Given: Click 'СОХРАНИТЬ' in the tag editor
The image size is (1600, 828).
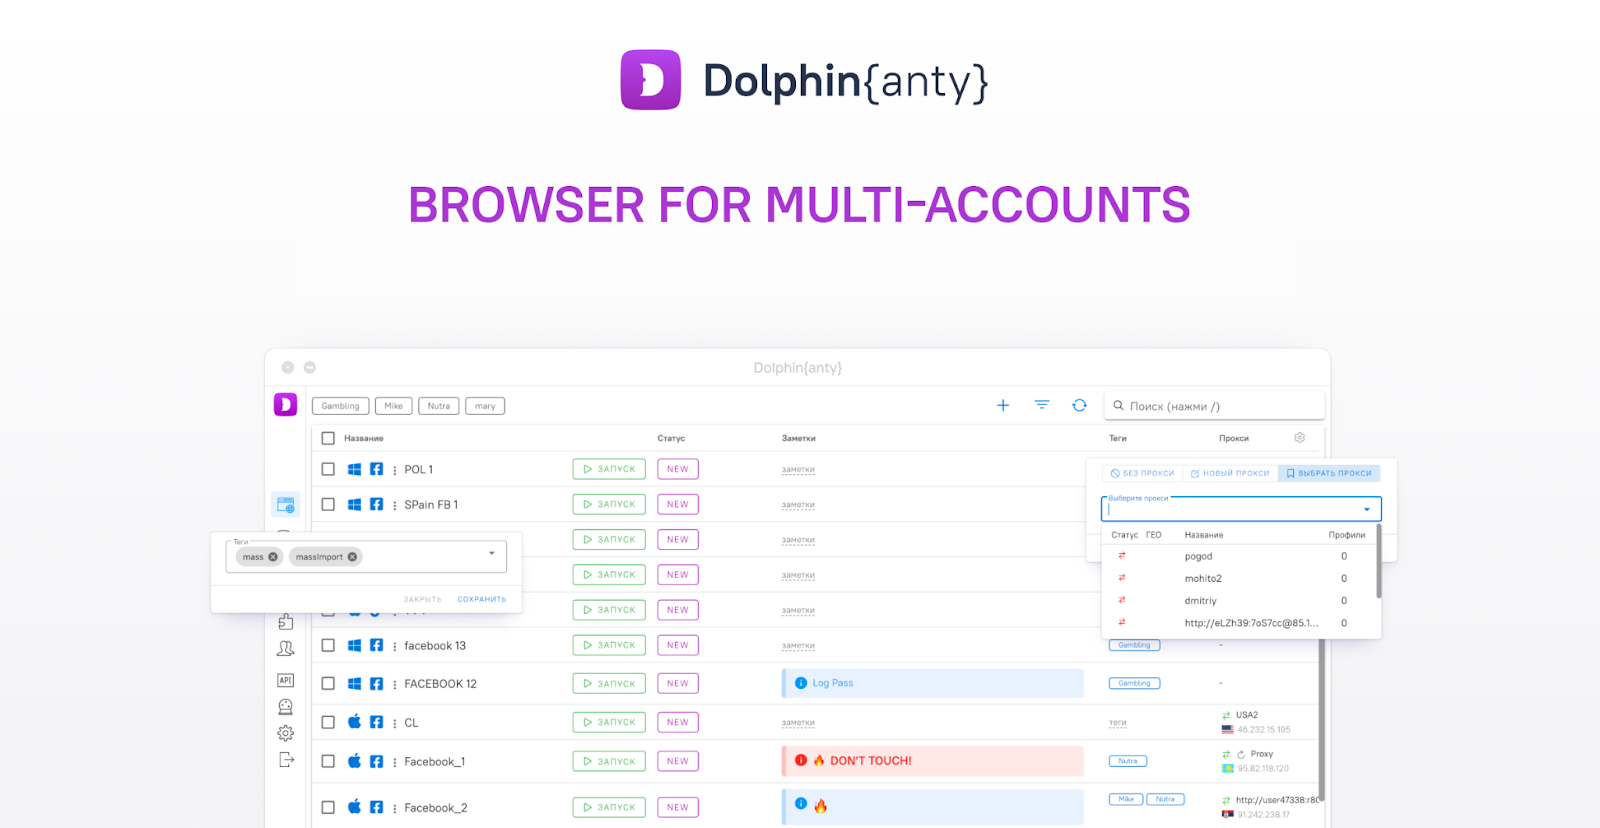Looking at the screenshot, I should click(x=482, y=600).
